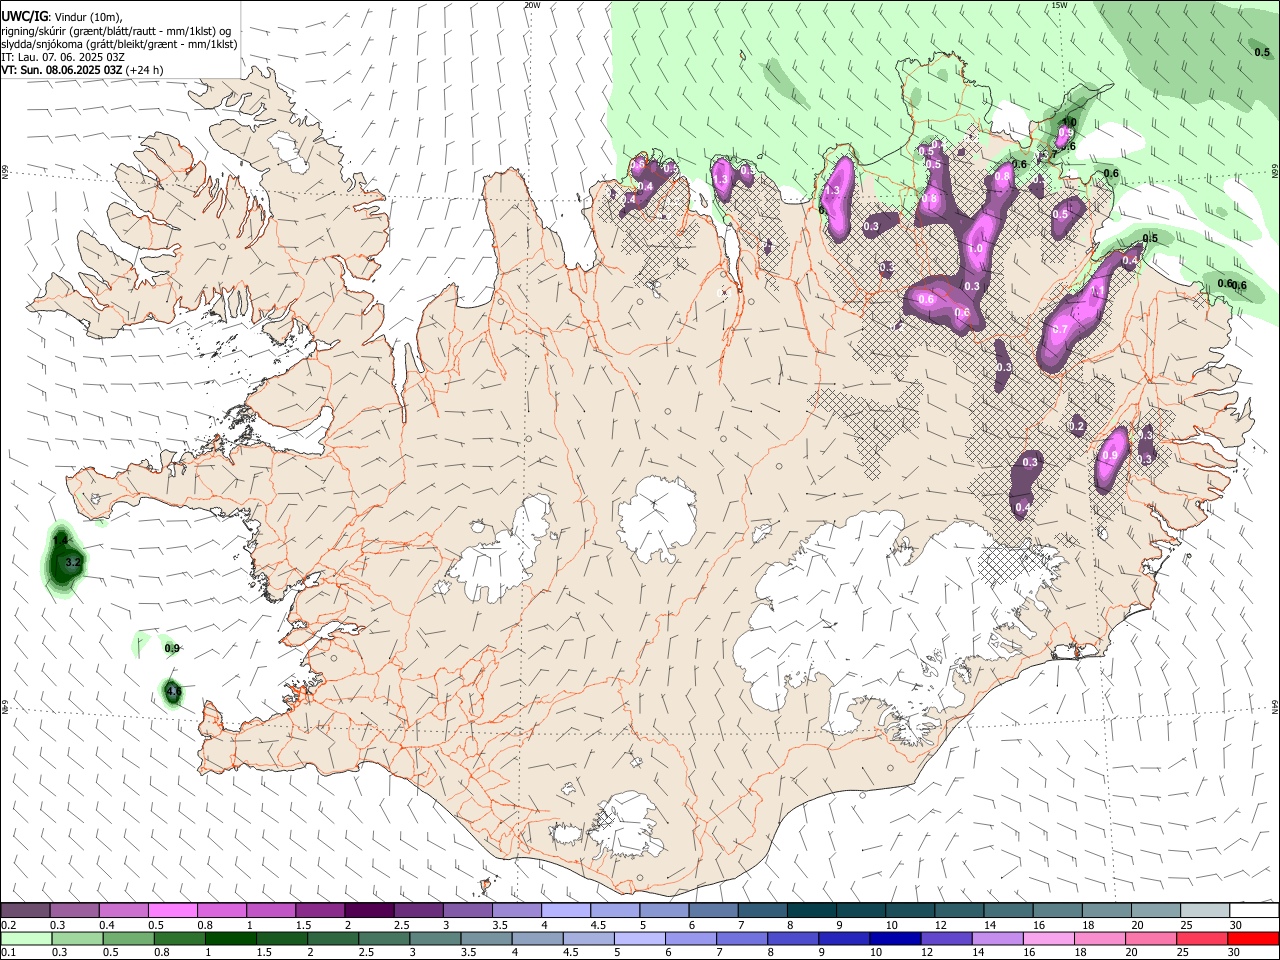Select the palest green 0.1 swatch in the lower legend
Screen dimensions: 1280x960
26,938
